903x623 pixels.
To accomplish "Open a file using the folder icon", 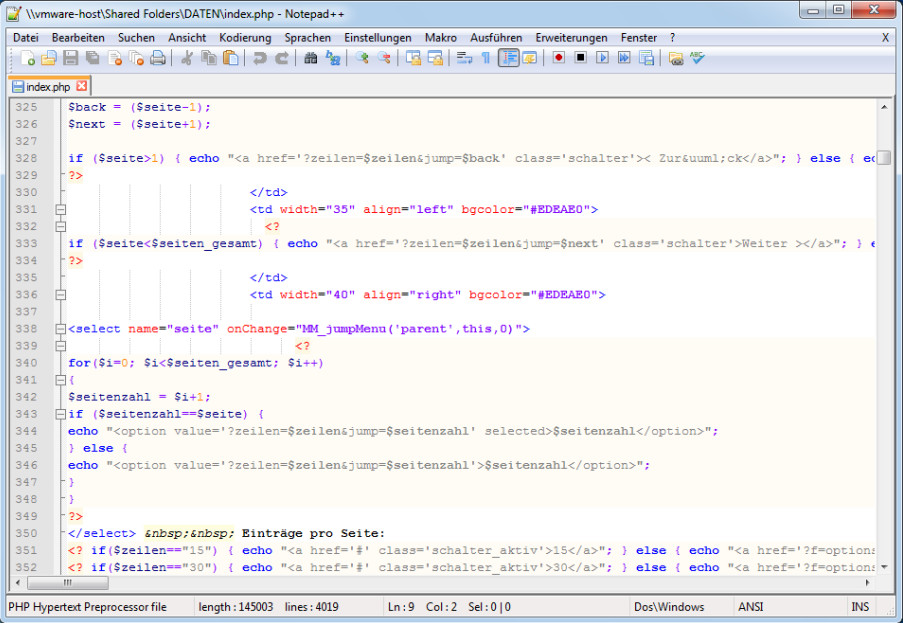I will point(49,58).
